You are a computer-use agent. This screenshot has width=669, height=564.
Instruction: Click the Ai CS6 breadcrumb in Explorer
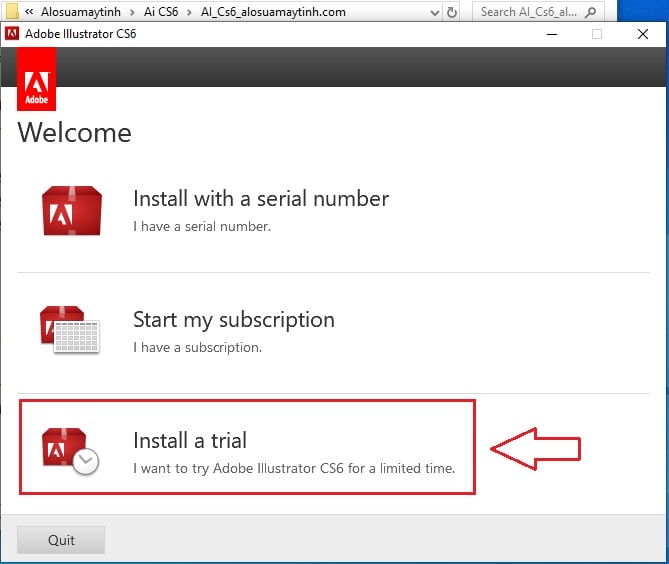pos(161,12)
